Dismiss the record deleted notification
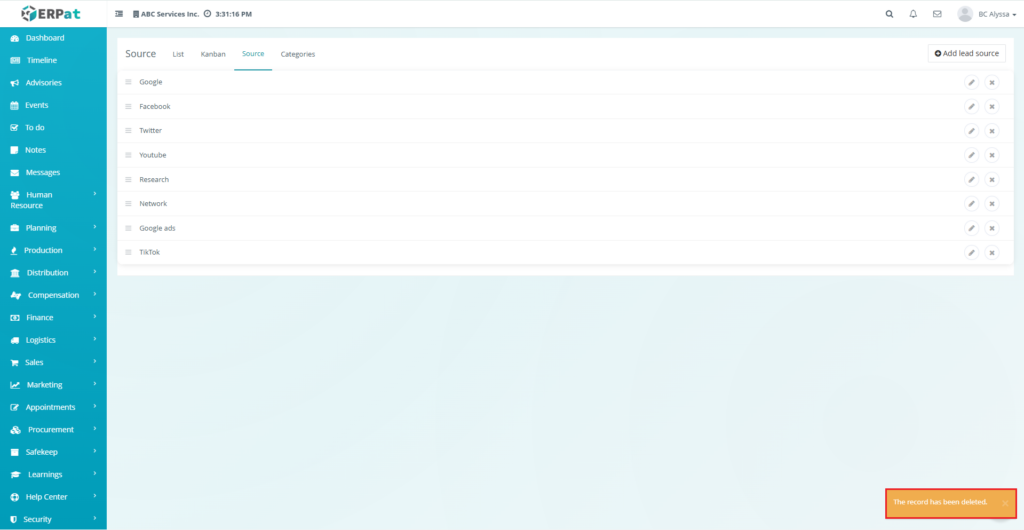The height and width of the screenshot is (530, 1024). [1004, 503]
